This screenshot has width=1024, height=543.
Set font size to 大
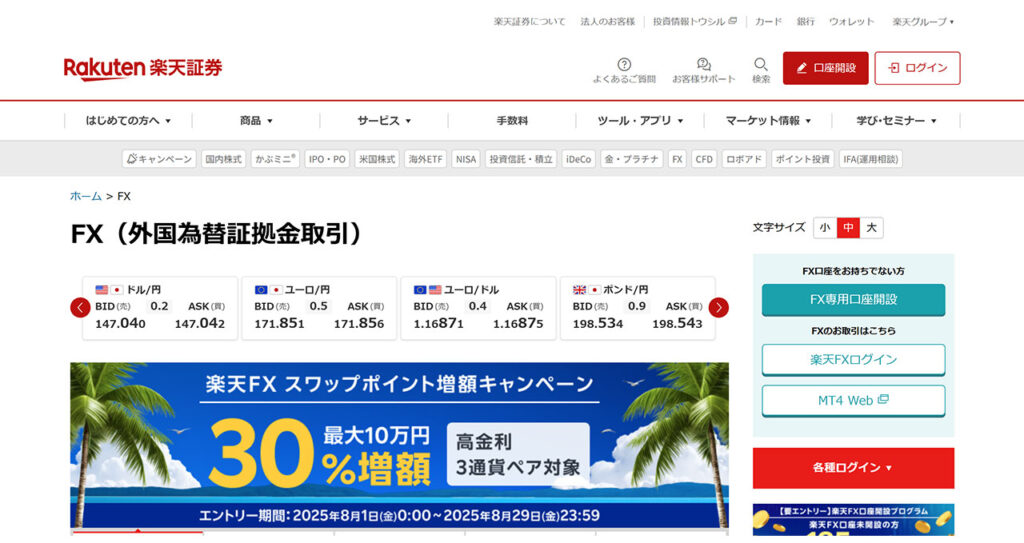[871, 227]
